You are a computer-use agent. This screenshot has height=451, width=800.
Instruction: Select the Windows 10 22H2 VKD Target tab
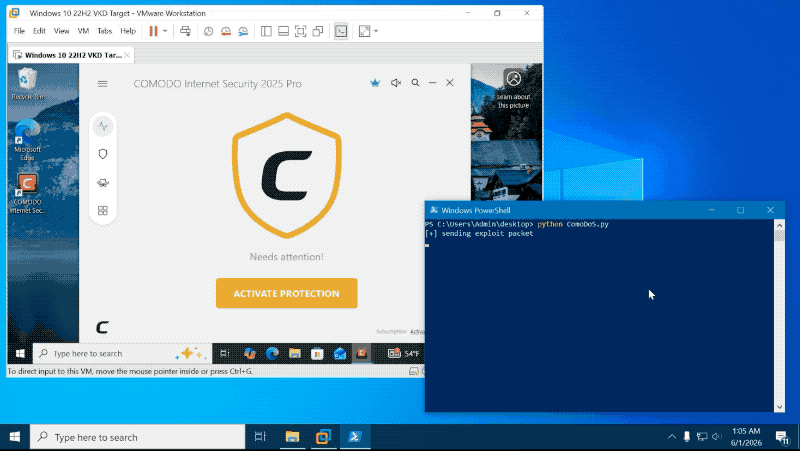[x=71, y=55]
